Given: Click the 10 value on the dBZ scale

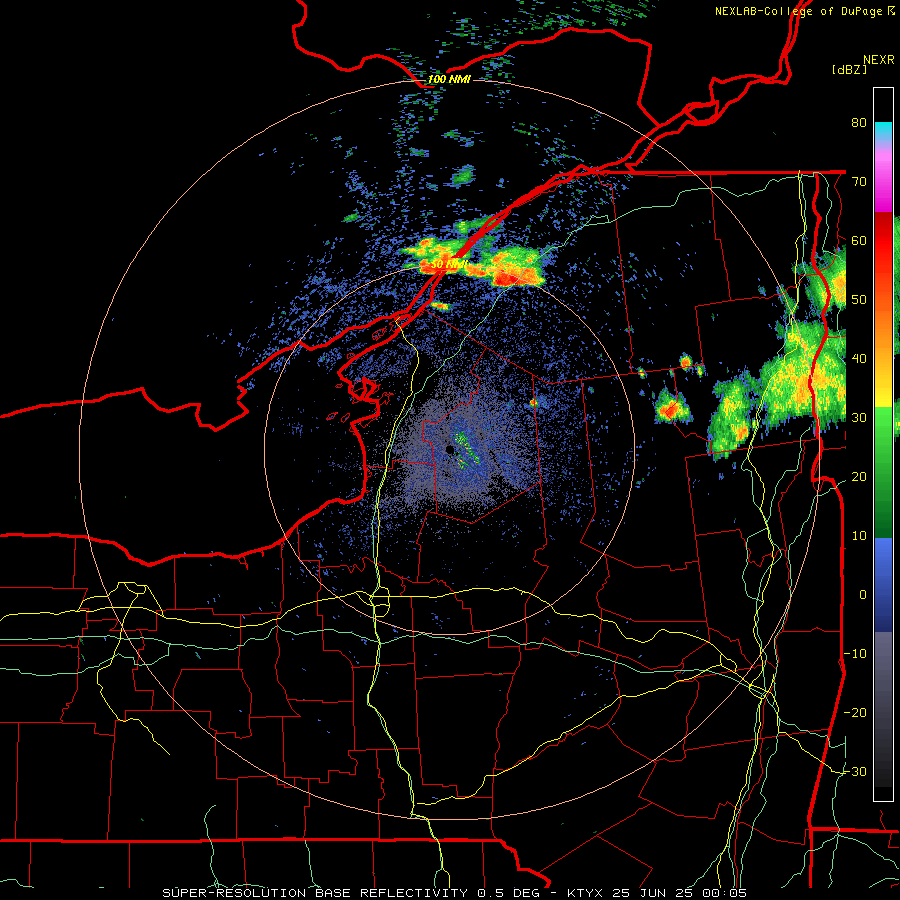Looking at the screenshot, I should 859,536.
